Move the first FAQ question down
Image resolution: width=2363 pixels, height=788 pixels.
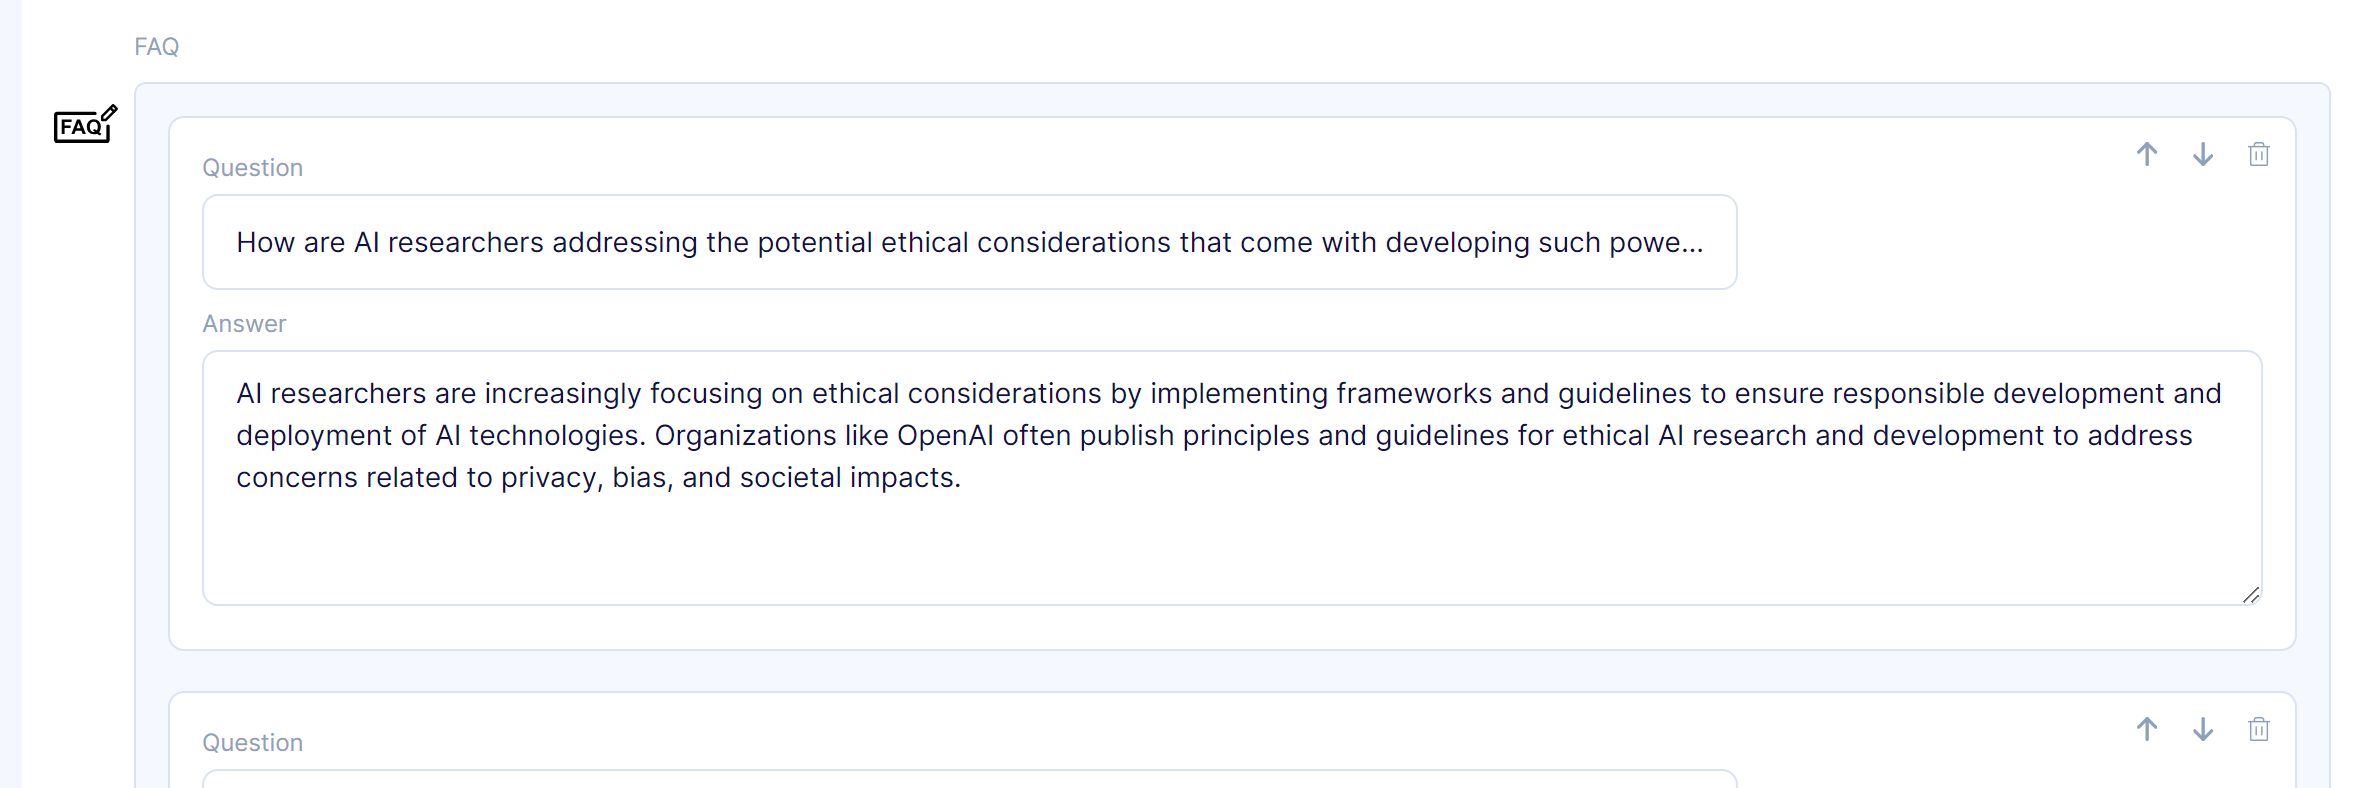pyautogui.click(x=2202, y=154)
